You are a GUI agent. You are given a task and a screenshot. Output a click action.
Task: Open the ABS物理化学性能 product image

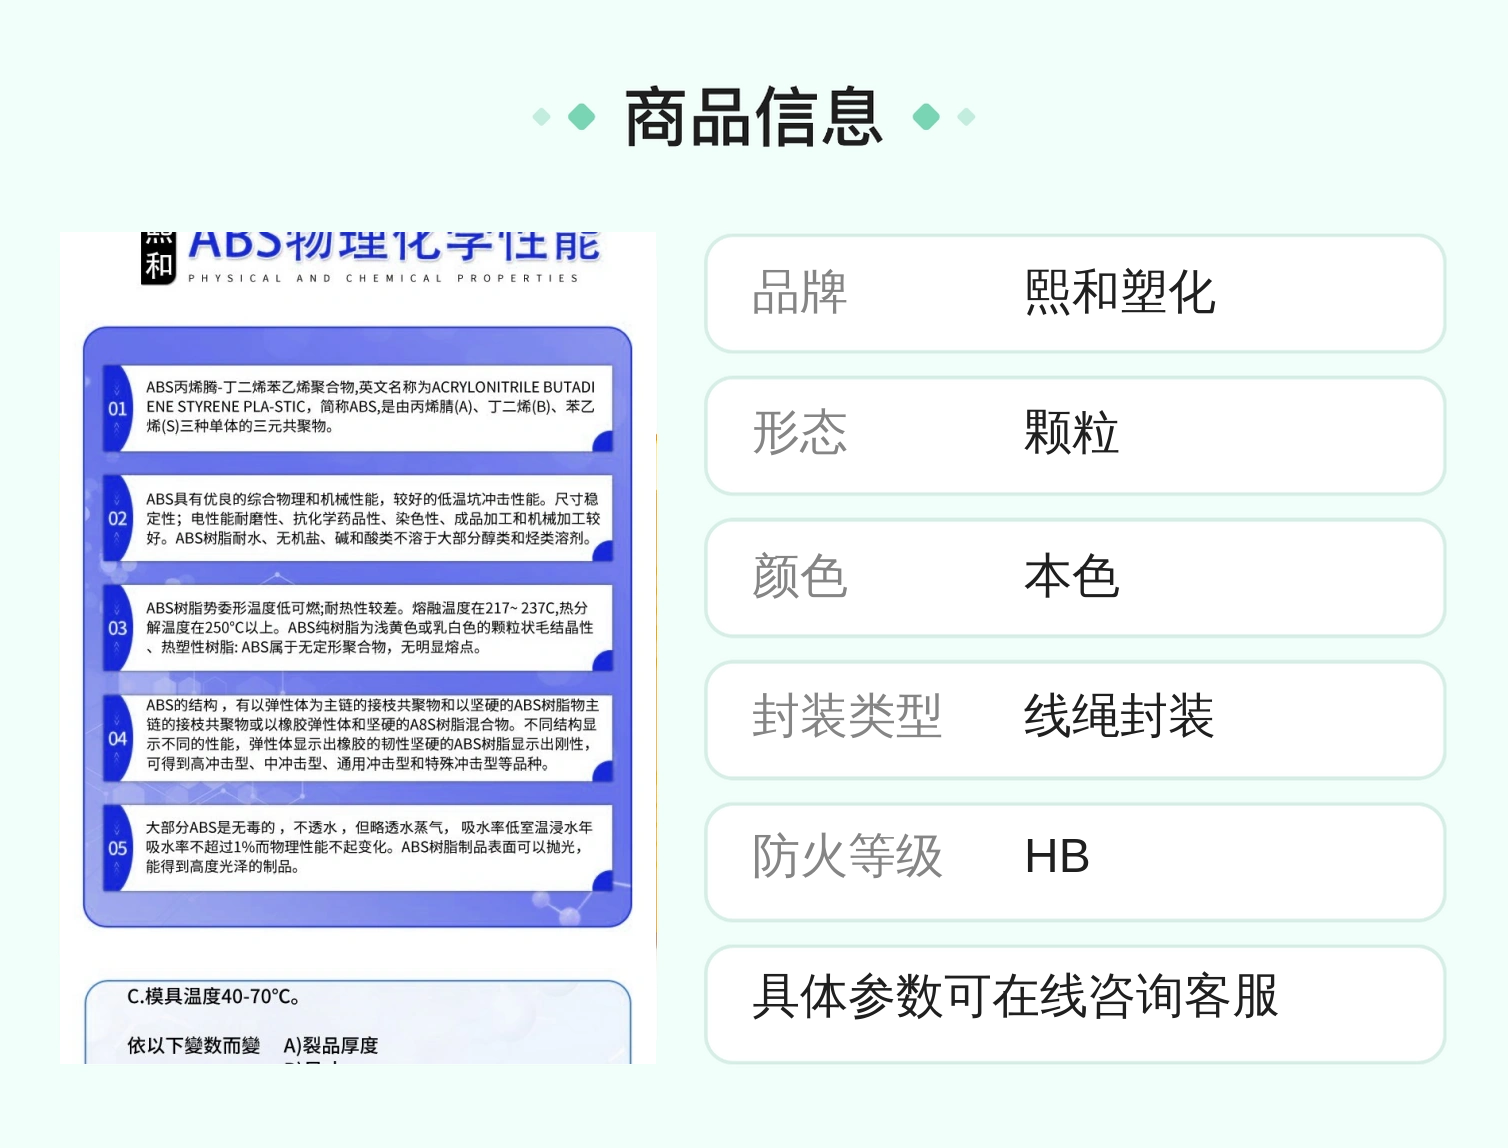coord(358,647)
